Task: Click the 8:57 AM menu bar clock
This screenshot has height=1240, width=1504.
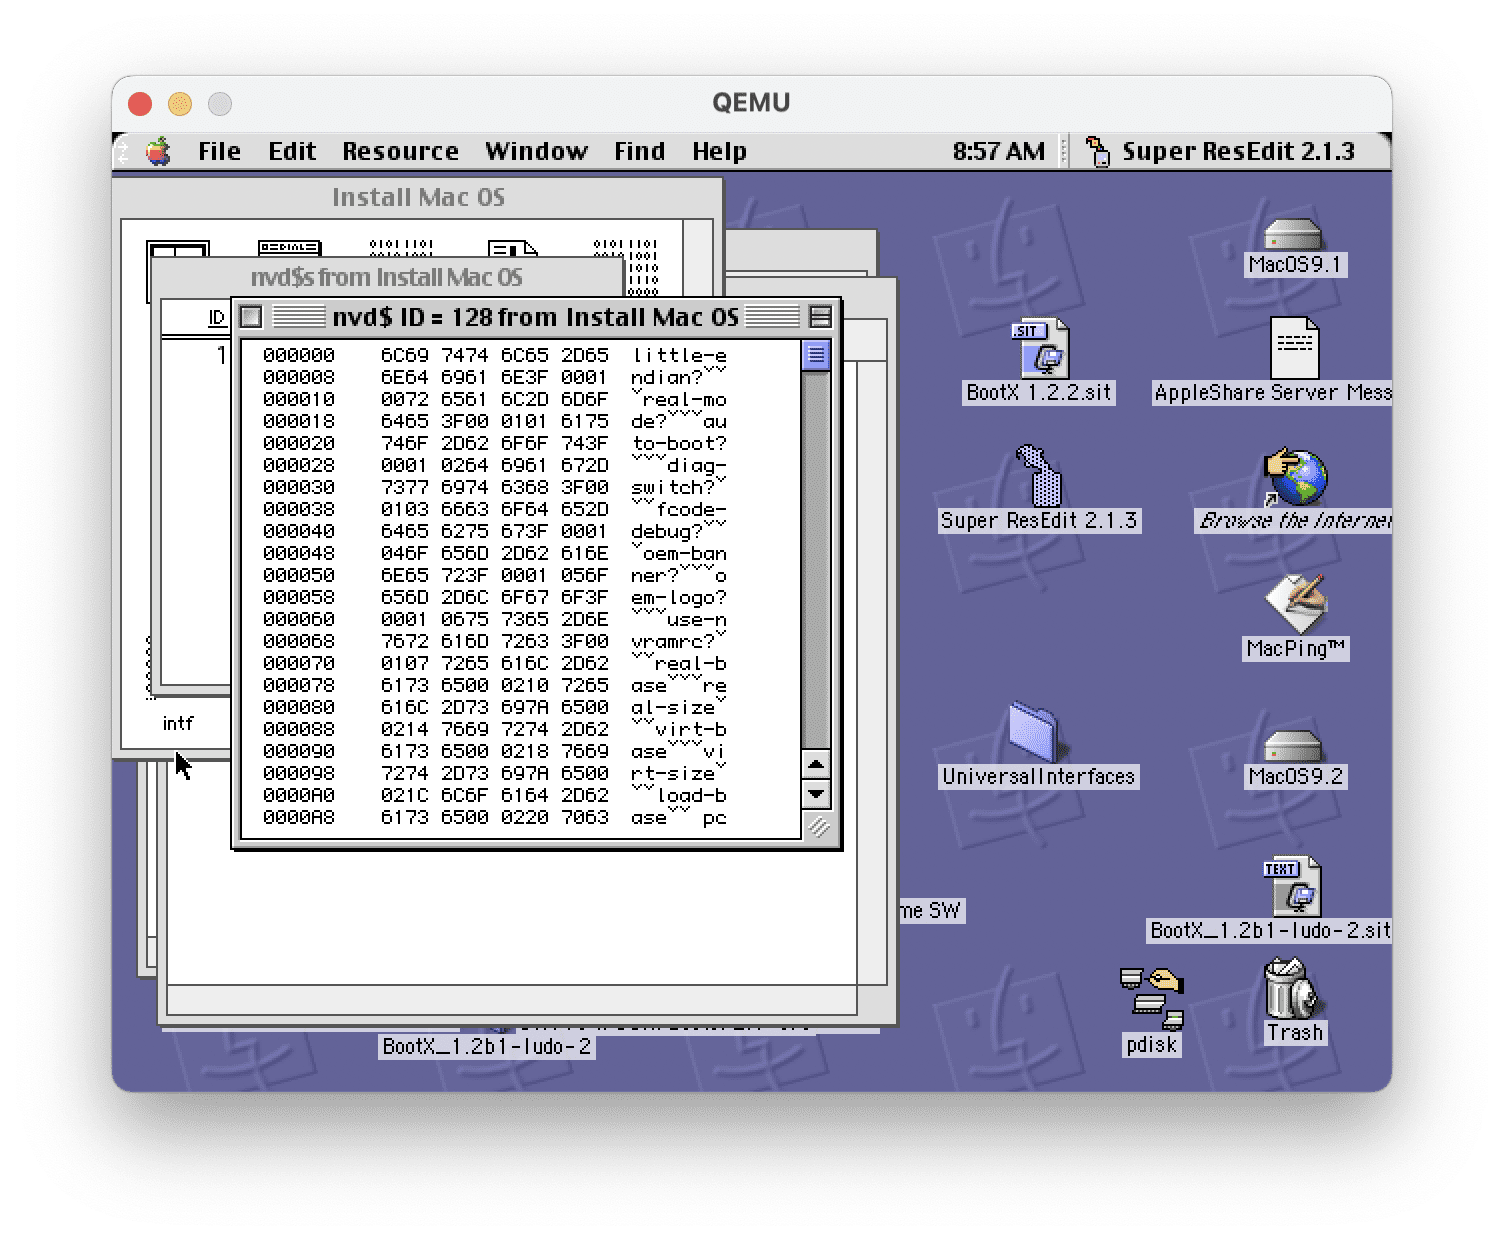Action: coord(998,152)
